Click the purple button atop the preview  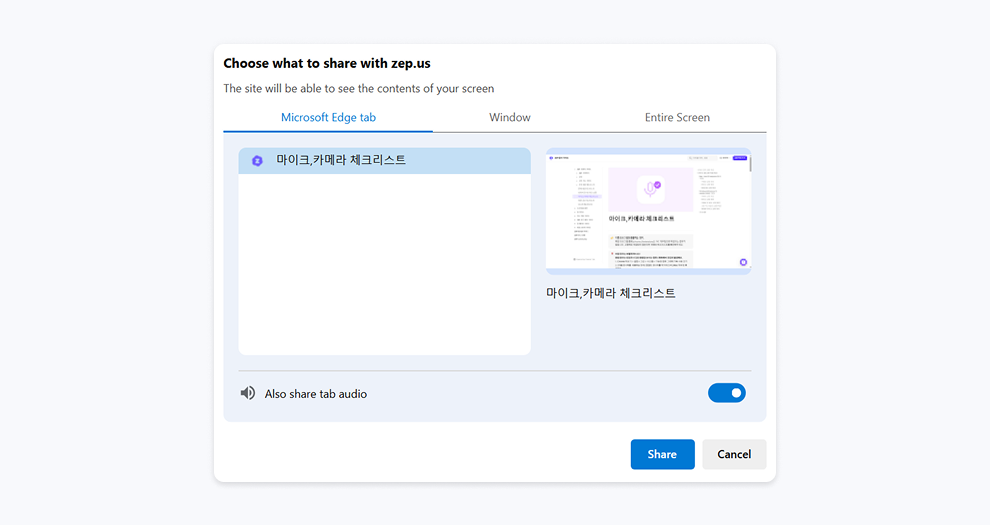point(741,156)
